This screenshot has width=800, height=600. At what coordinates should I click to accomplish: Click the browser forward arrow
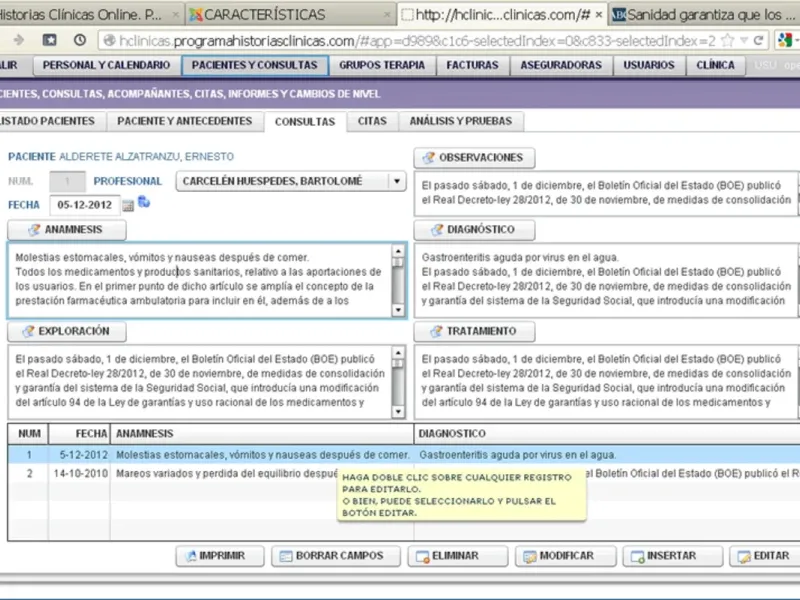point(19,40)
